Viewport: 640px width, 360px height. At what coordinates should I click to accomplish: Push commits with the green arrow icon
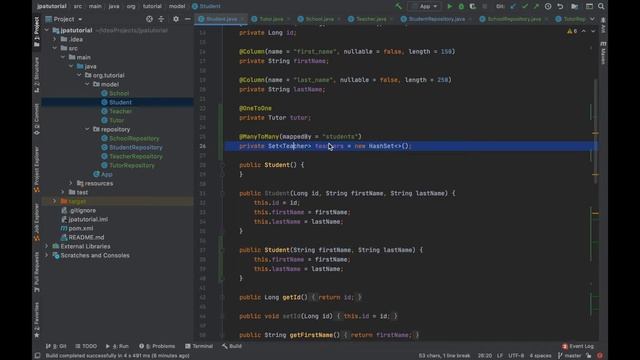pyautogui.click(x=536, y=6)
